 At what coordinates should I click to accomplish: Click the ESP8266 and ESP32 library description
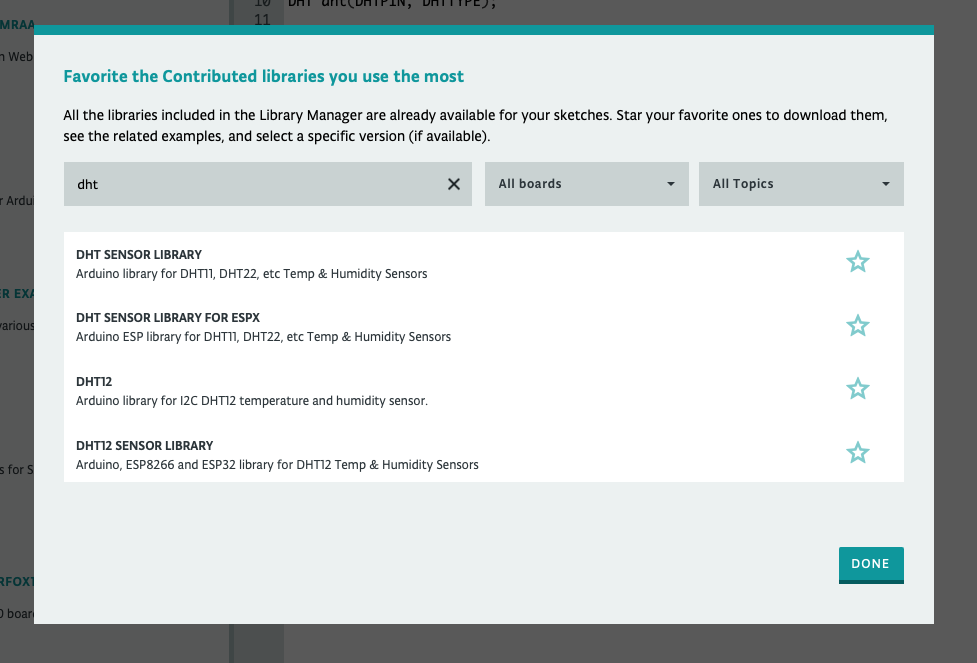point(277,465)
